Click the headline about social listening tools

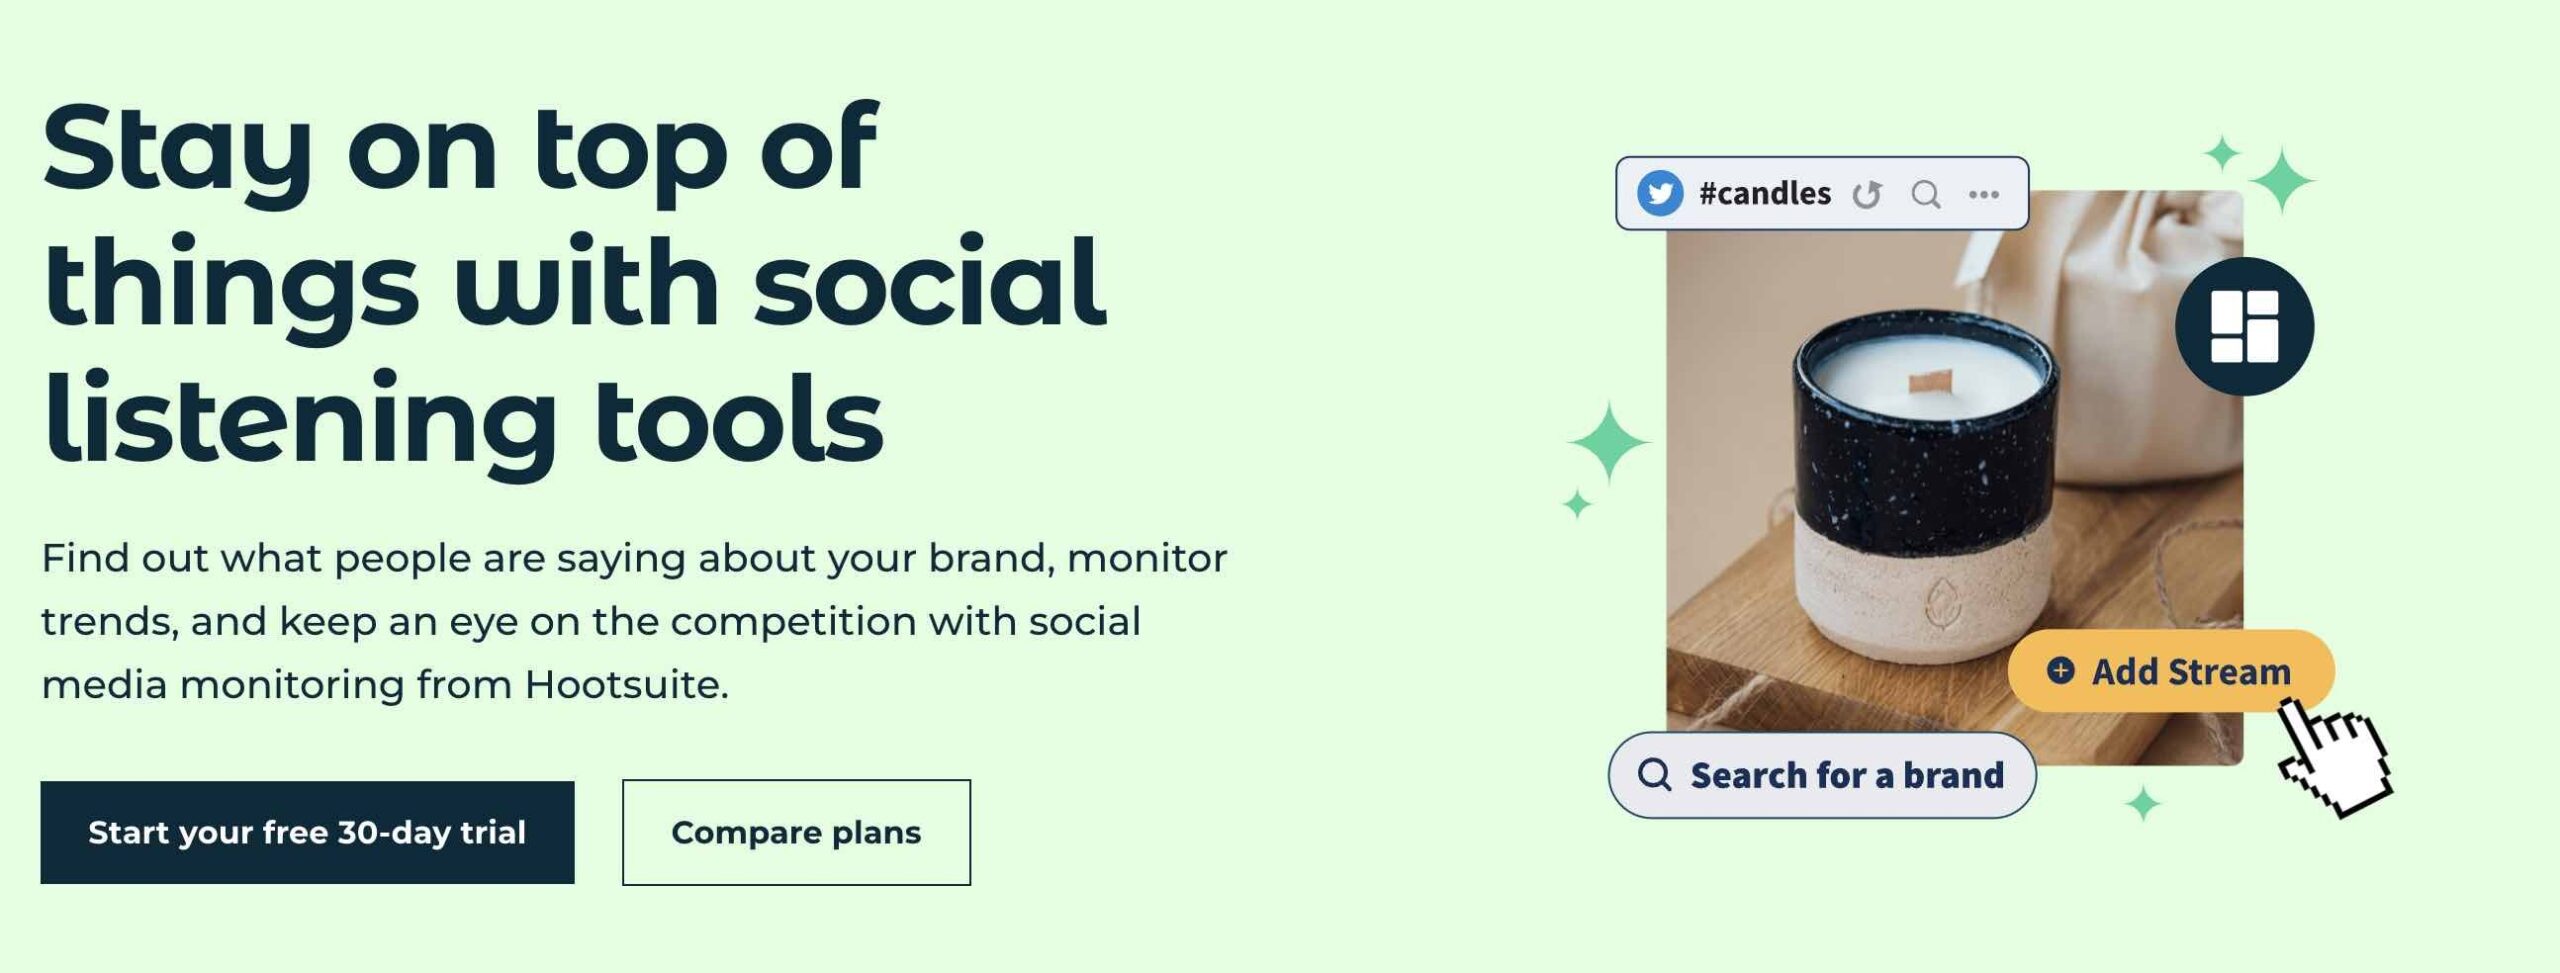(x=574, y=283)
